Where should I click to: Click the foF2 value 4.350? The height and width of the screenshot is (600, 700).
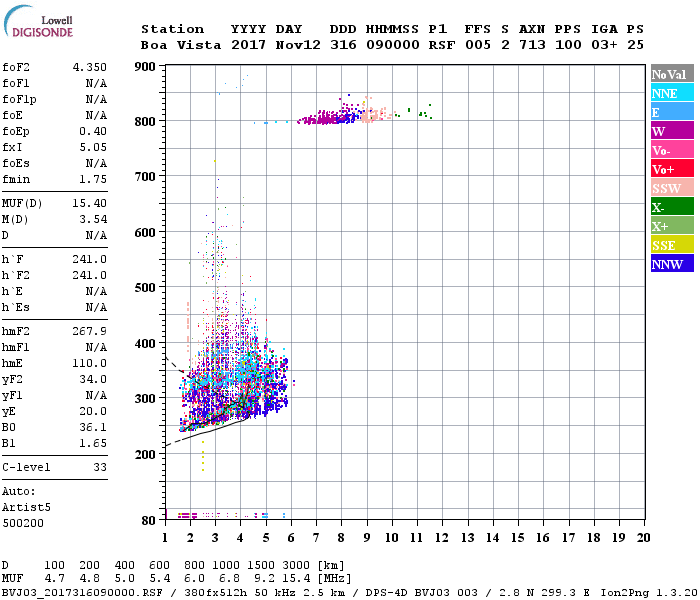[90, 67]
